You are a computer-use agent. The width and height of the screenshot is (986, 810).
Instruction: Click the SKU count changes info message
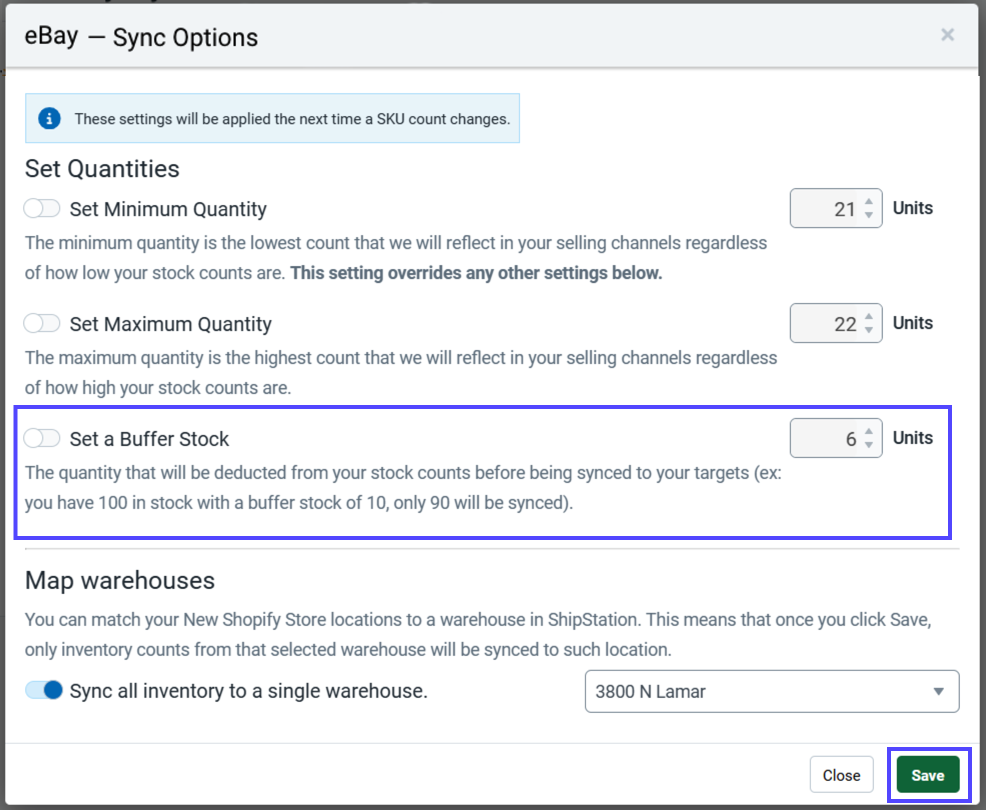[x=292, y=119]
